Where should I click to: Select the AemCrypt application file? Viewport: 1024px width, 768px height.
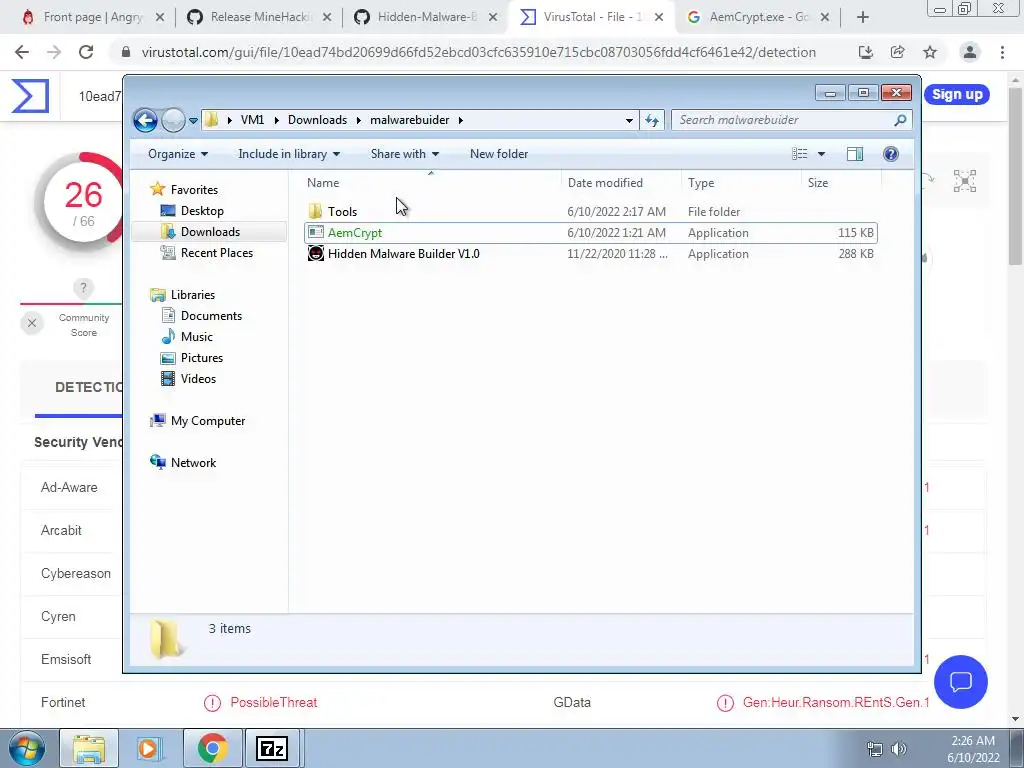[590, 232]
